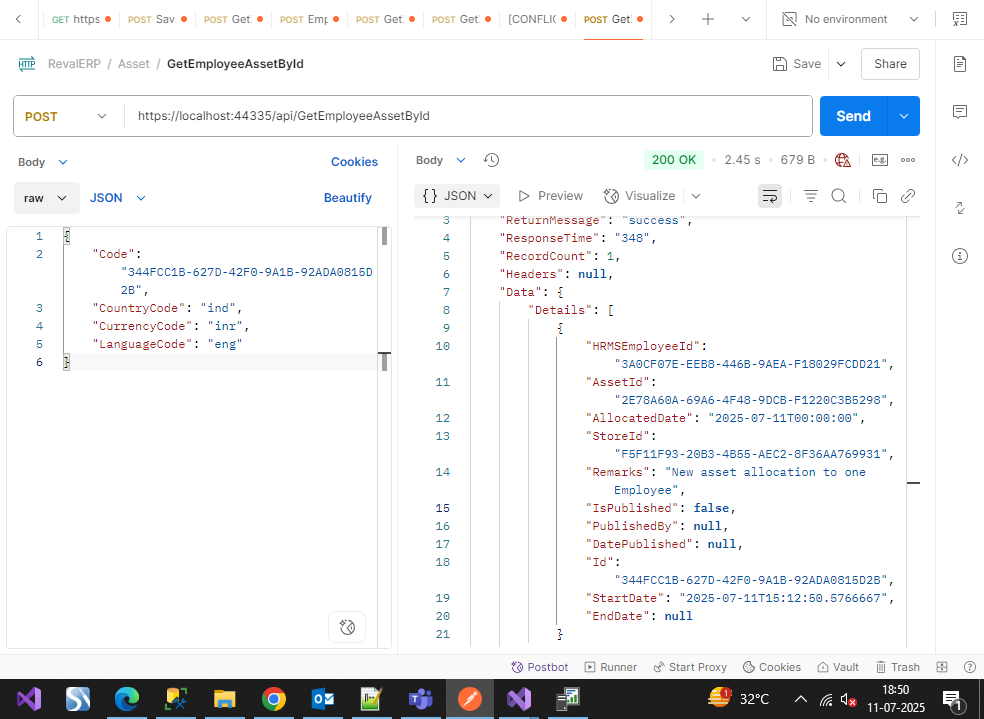Open the comments icon in right sidebar
984x719 pixels.
click(960, 111)
